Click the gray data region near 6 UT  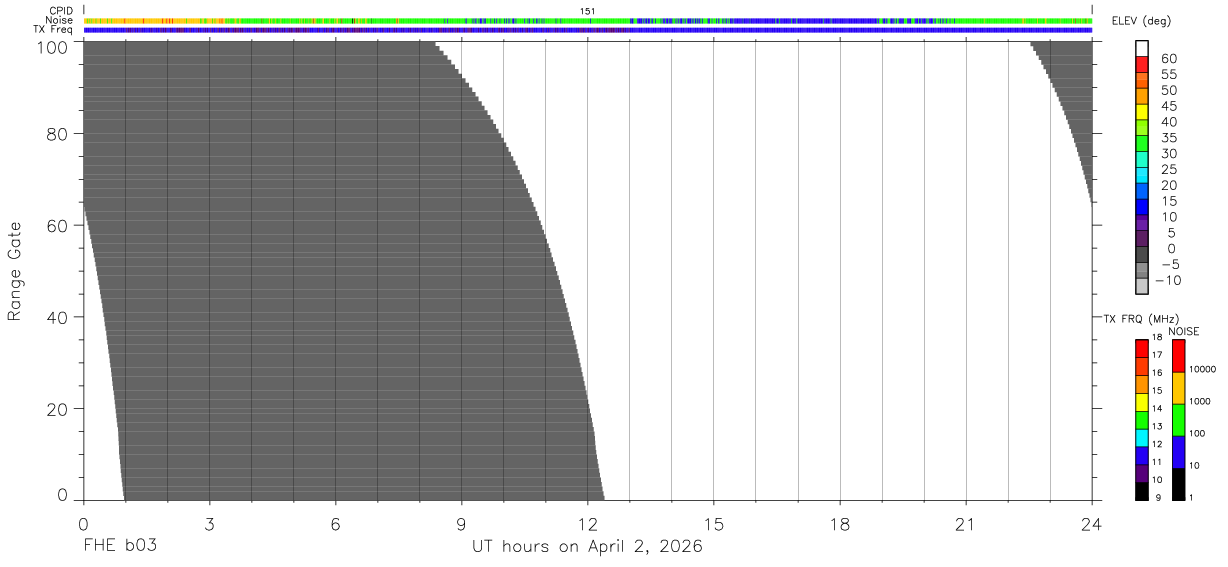tap(335, 270)
